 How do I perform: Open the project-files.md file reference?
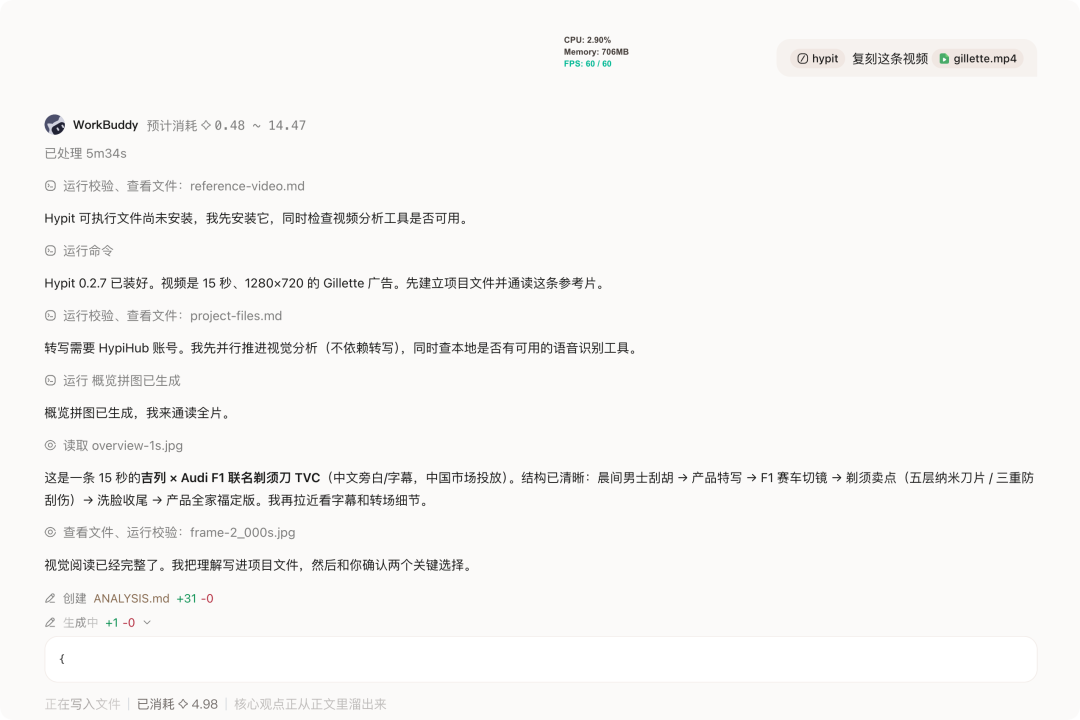tap(236, 316)
